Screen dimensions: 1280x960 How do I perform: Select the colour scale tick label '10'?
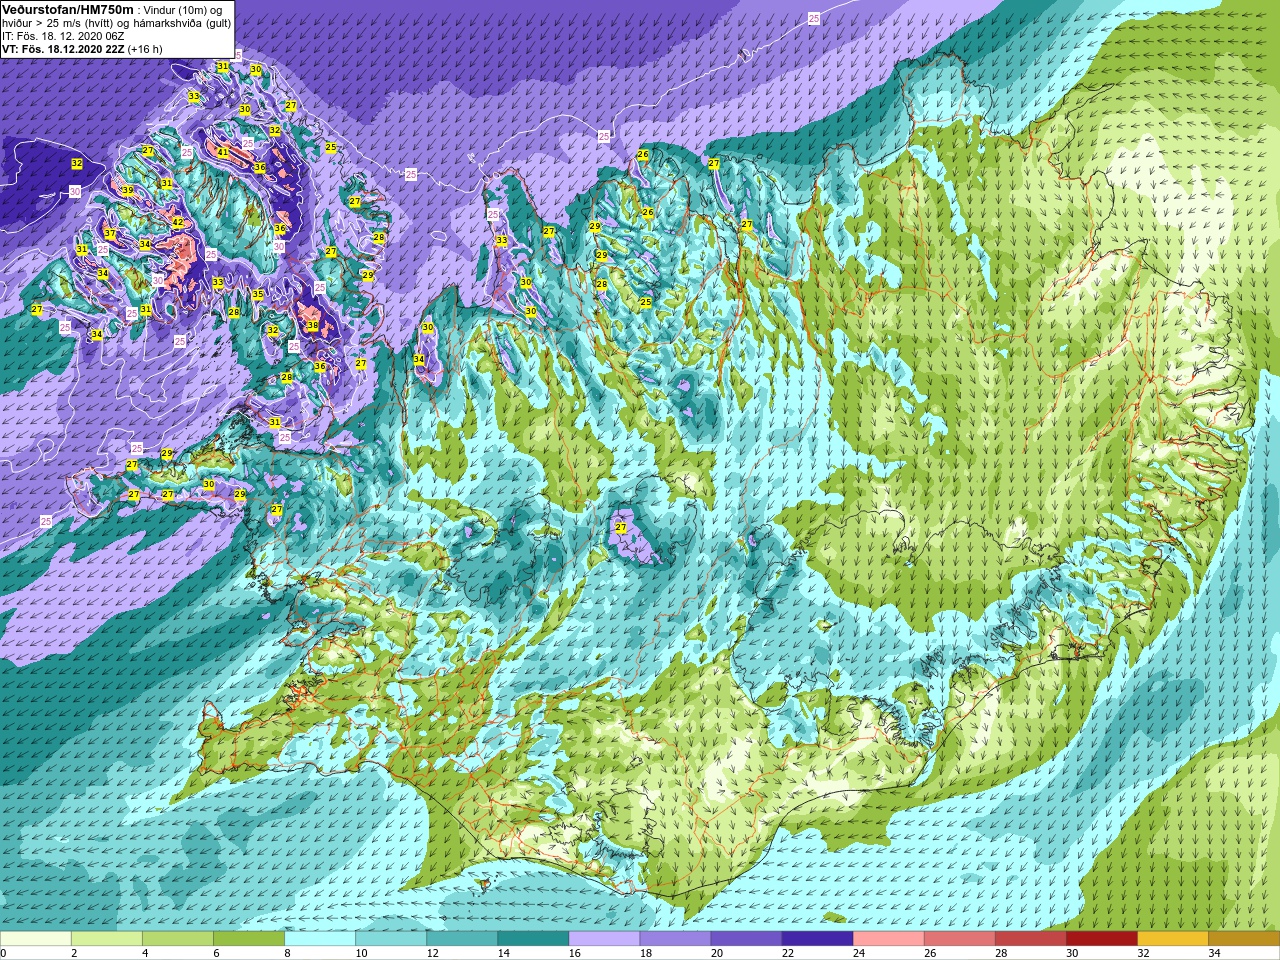(x=360, y=953)
